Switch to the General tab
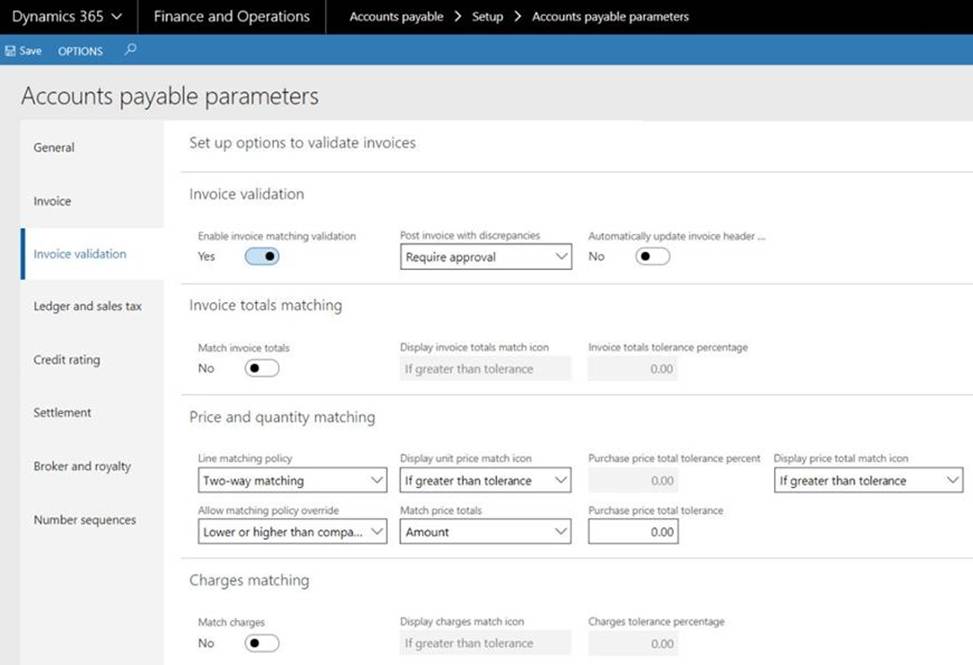973x665 pixels. [54, 148]
